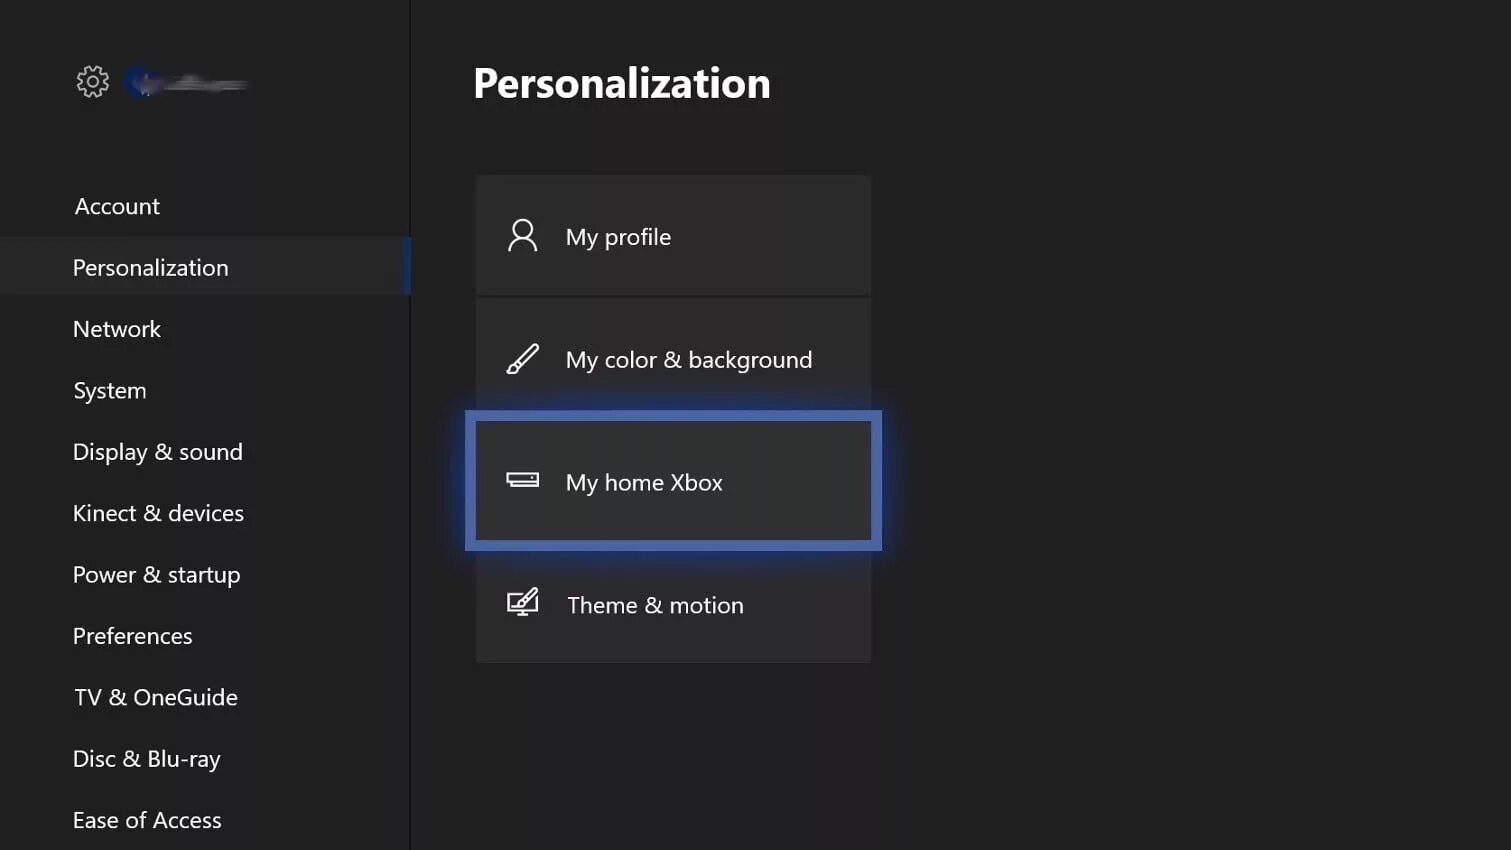Open the Preferences category
This screenshot has width=1511, height=850.
(x=132, y=636)
